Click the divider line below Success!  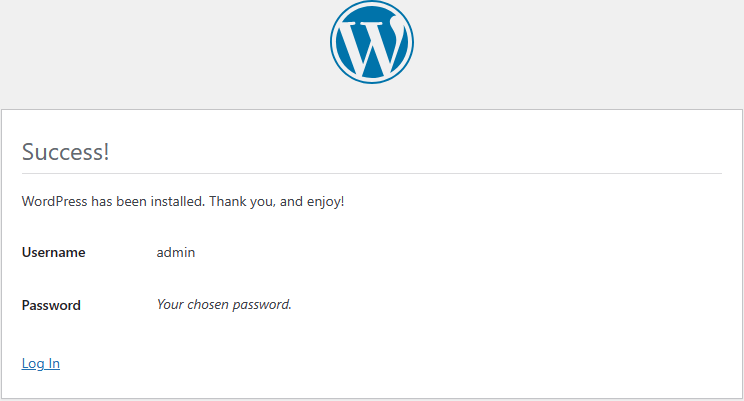[x=372, y=174]
